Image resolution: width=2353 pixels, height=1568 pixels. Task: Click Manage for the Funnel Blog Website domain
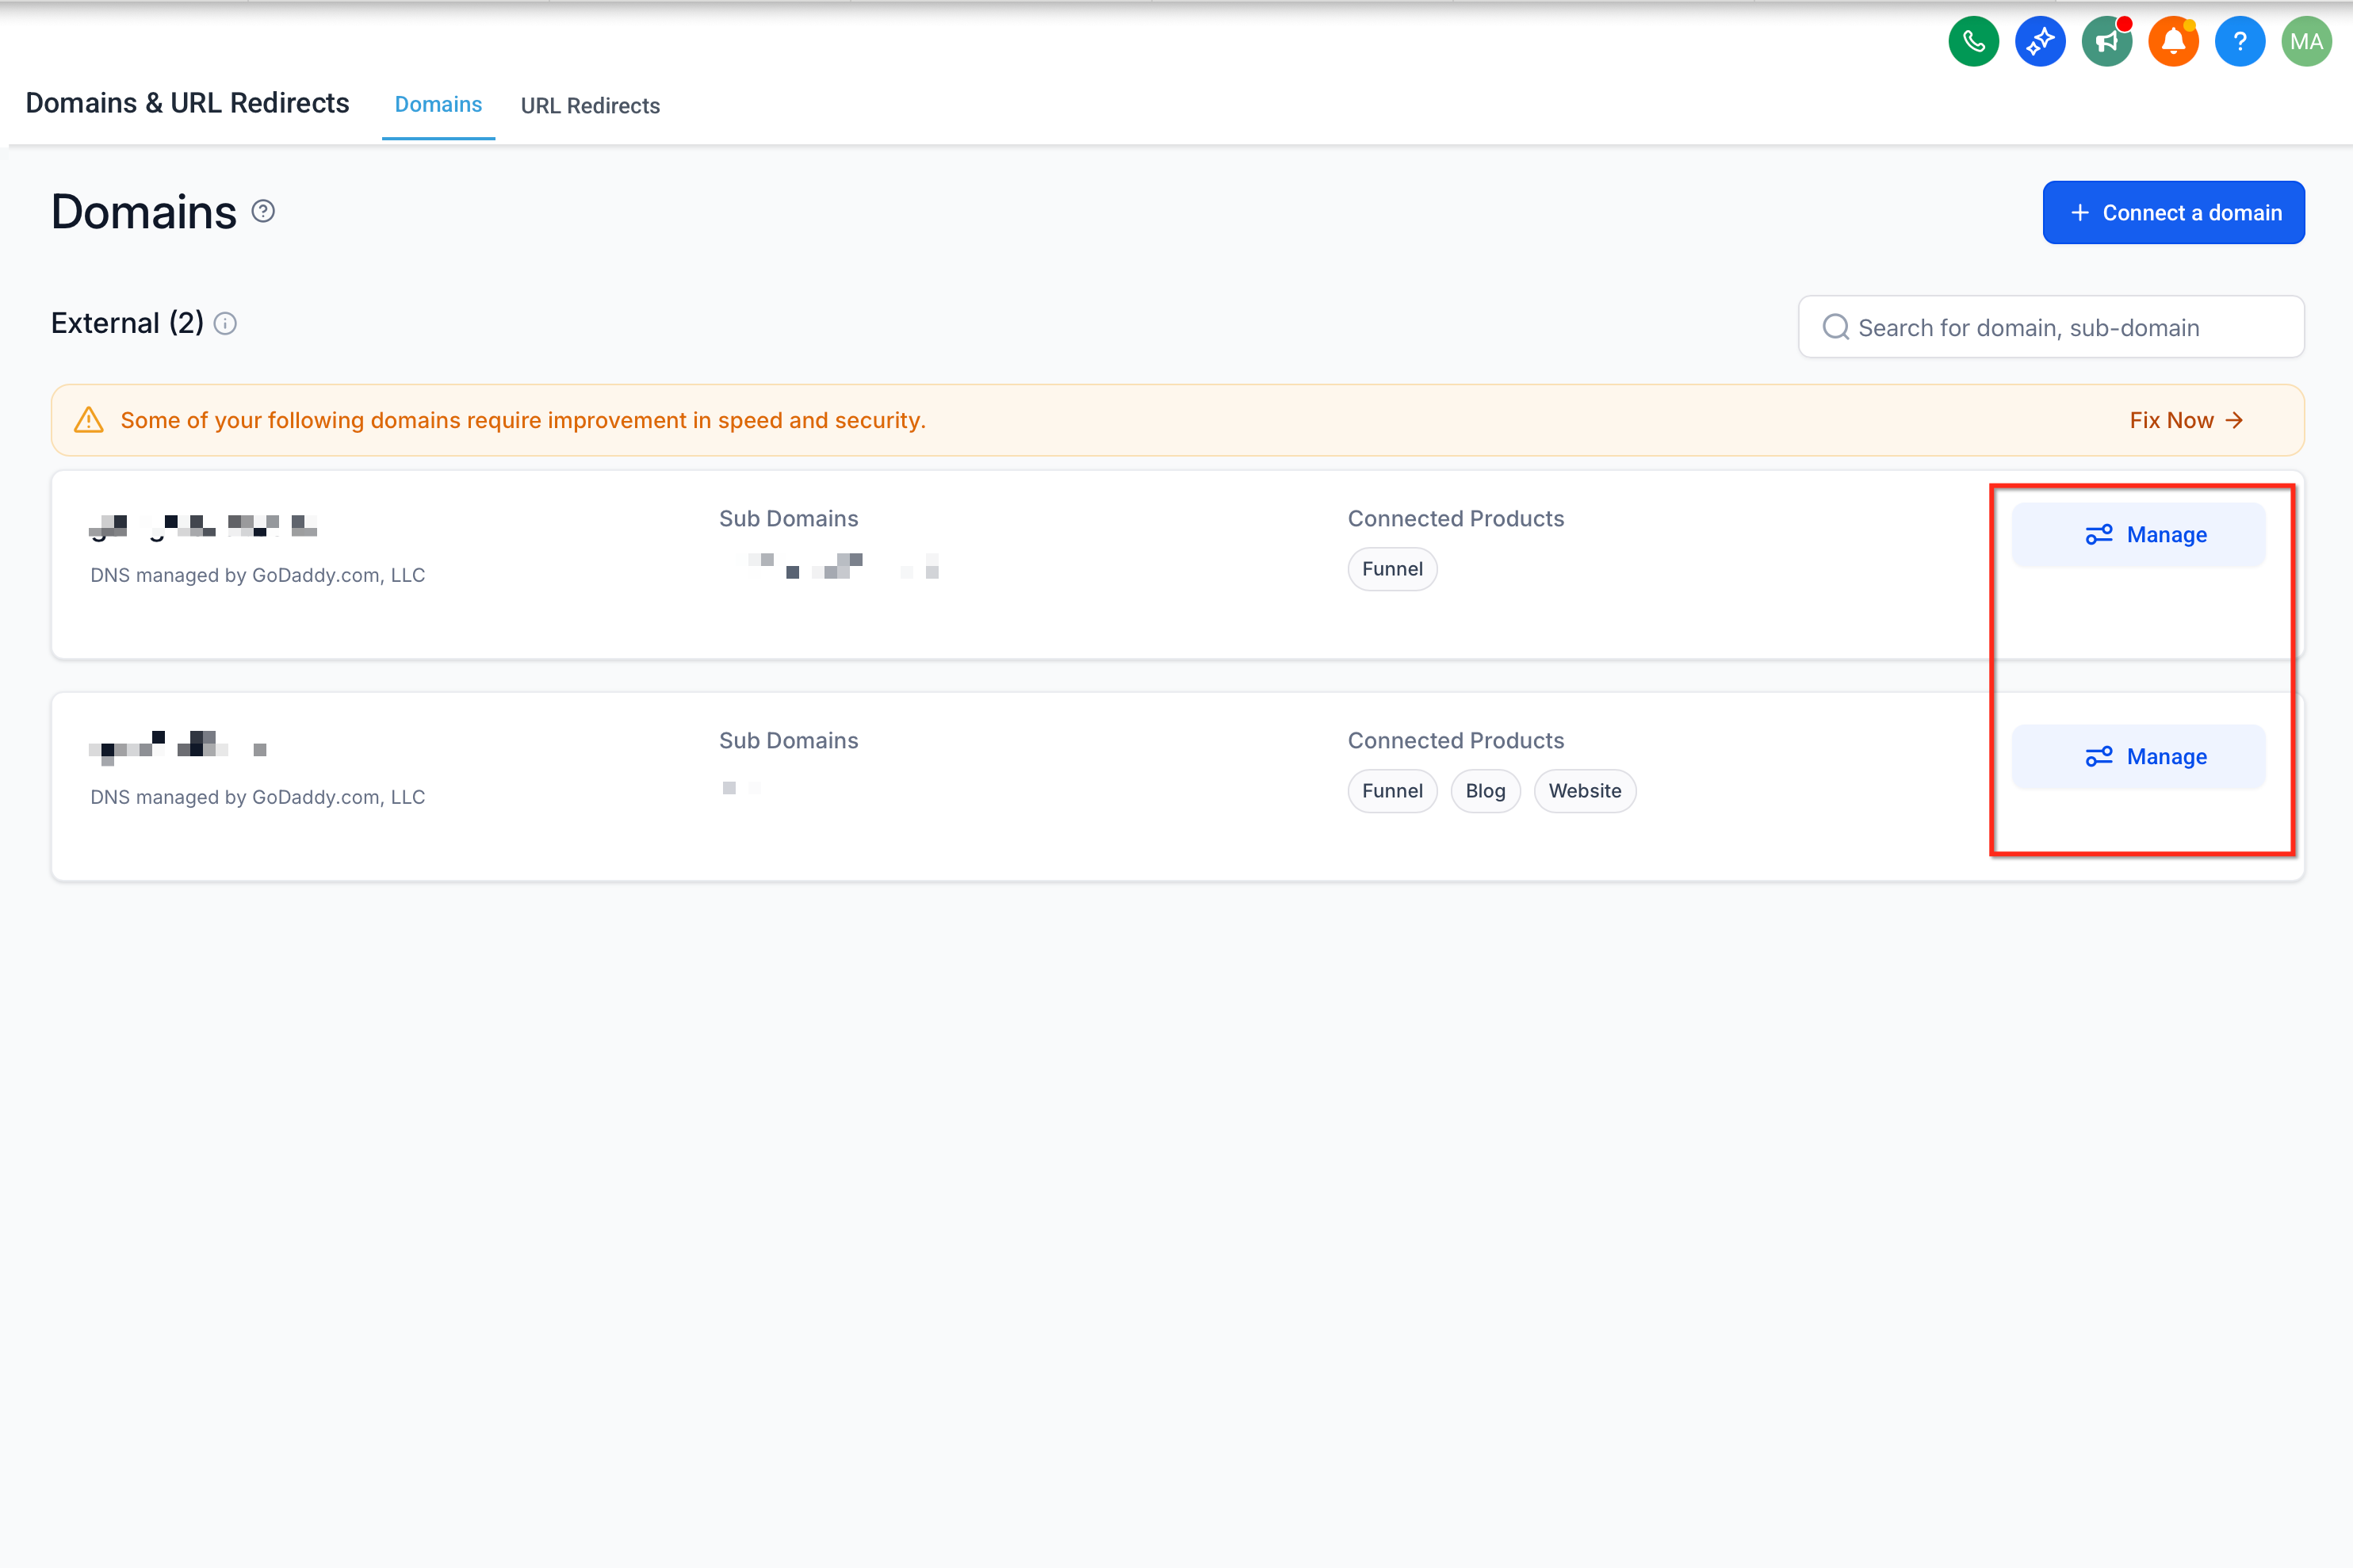pos(2138,757)
